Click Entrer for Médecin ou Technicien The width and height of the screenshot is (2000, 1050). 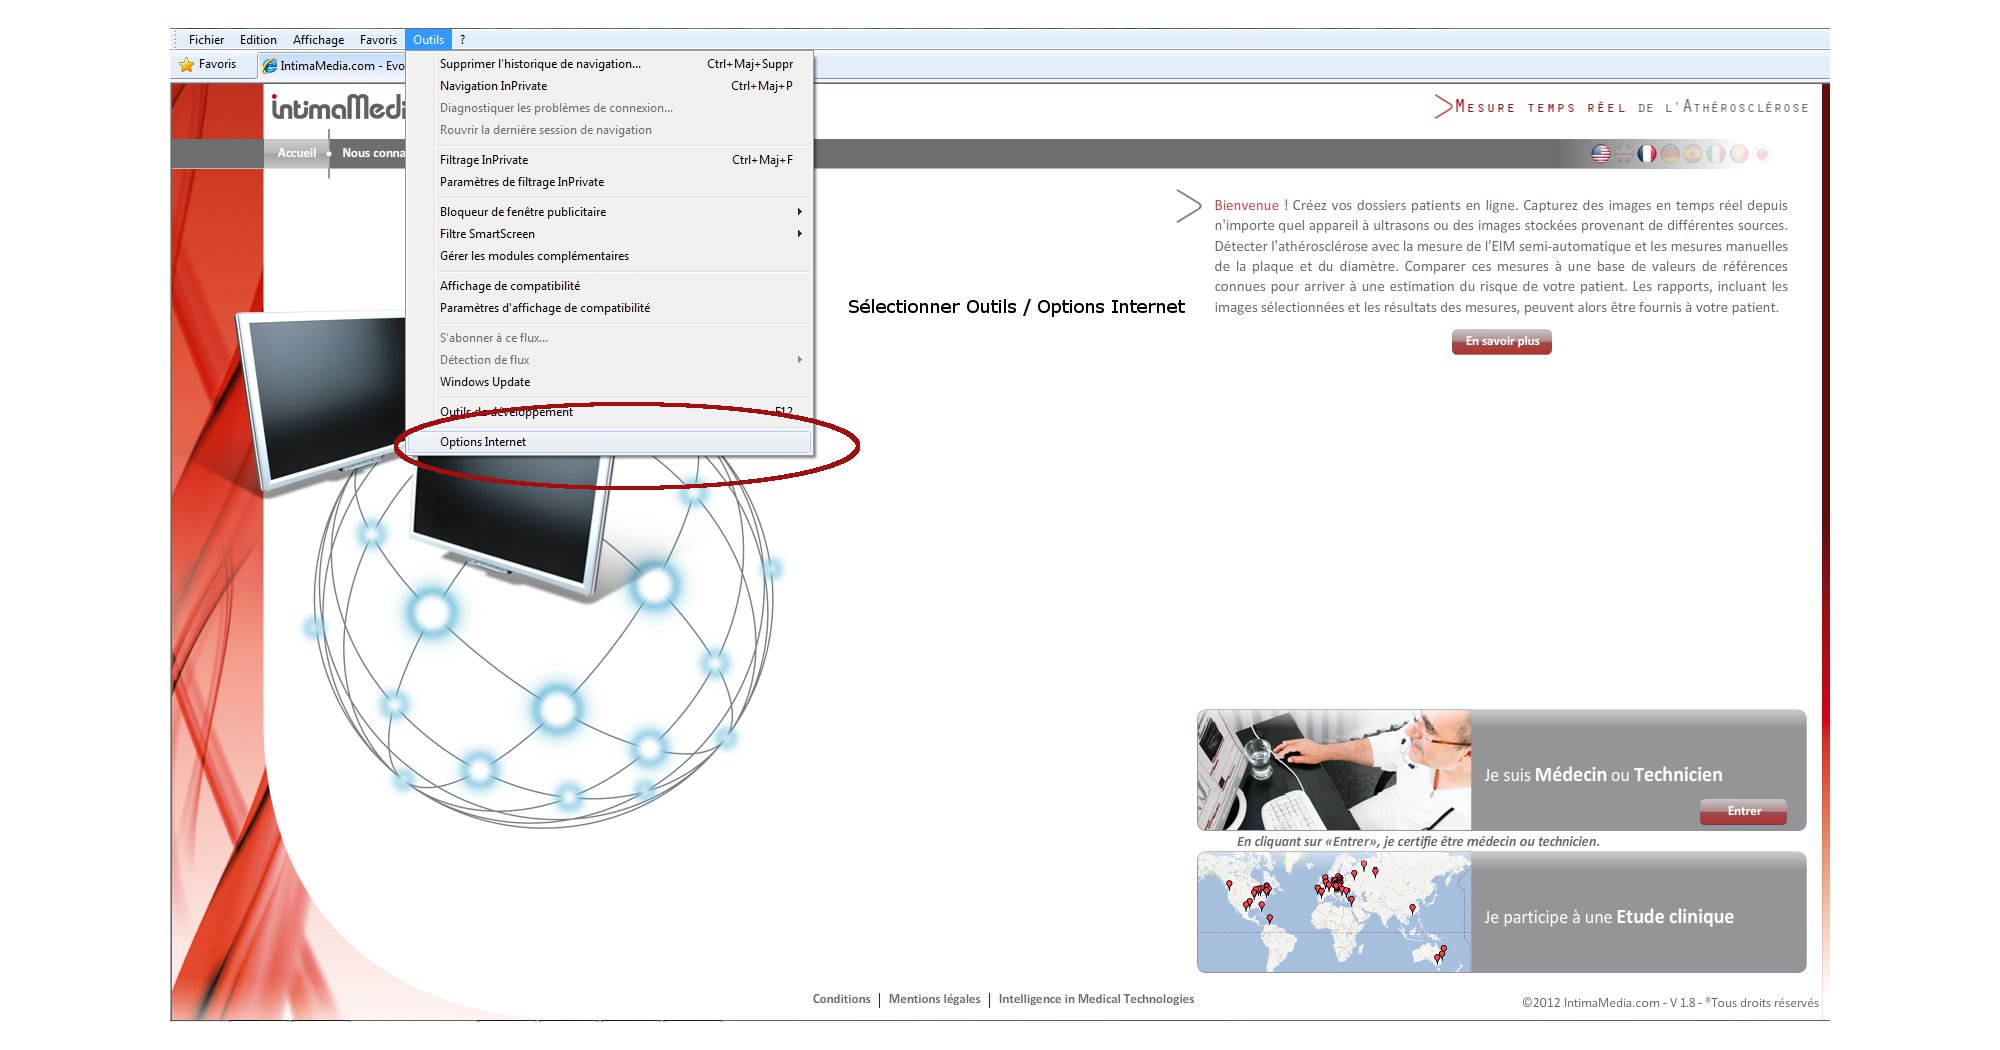[1743, 811]
